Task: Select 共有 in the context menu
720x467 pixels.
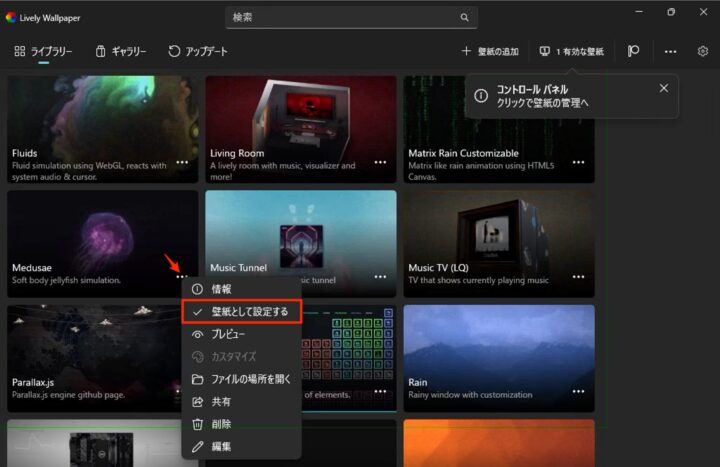Action: coord(242,402)
